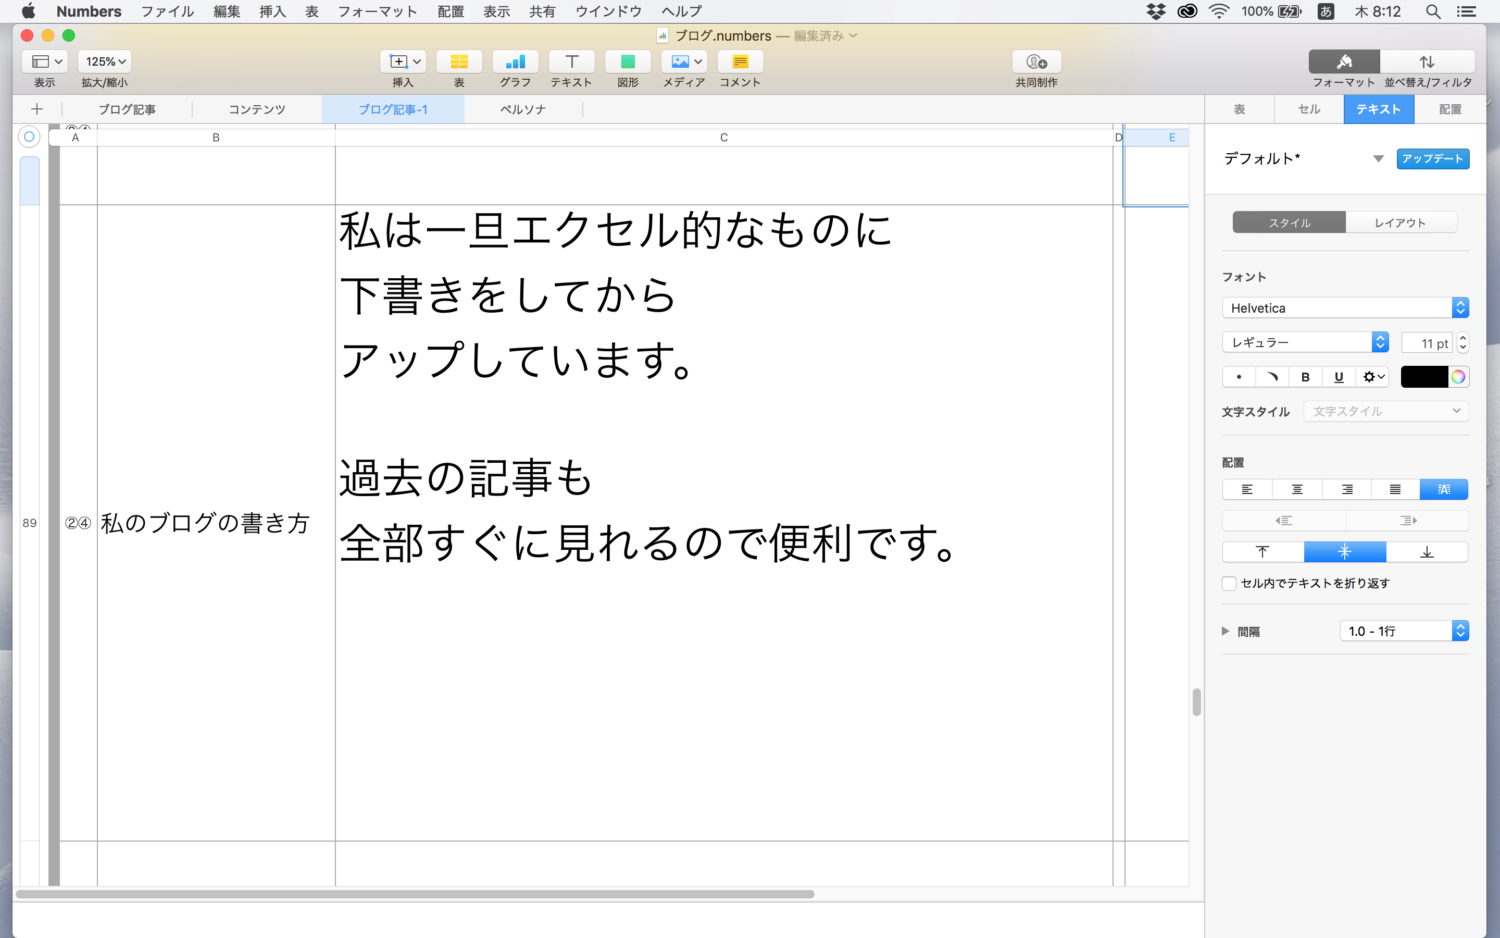Open the 並べ替え/フィルタ sort and filter icon
The width and height of the screenshot is (1500, 938).
click(1427, 62)
